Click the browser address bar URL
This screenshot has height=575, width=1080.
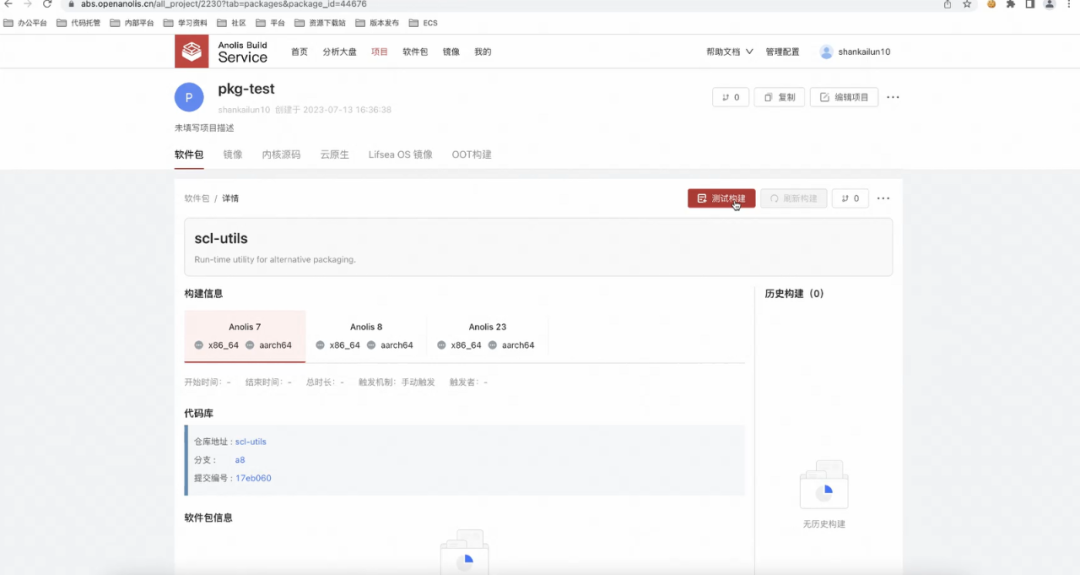[224, 4]
